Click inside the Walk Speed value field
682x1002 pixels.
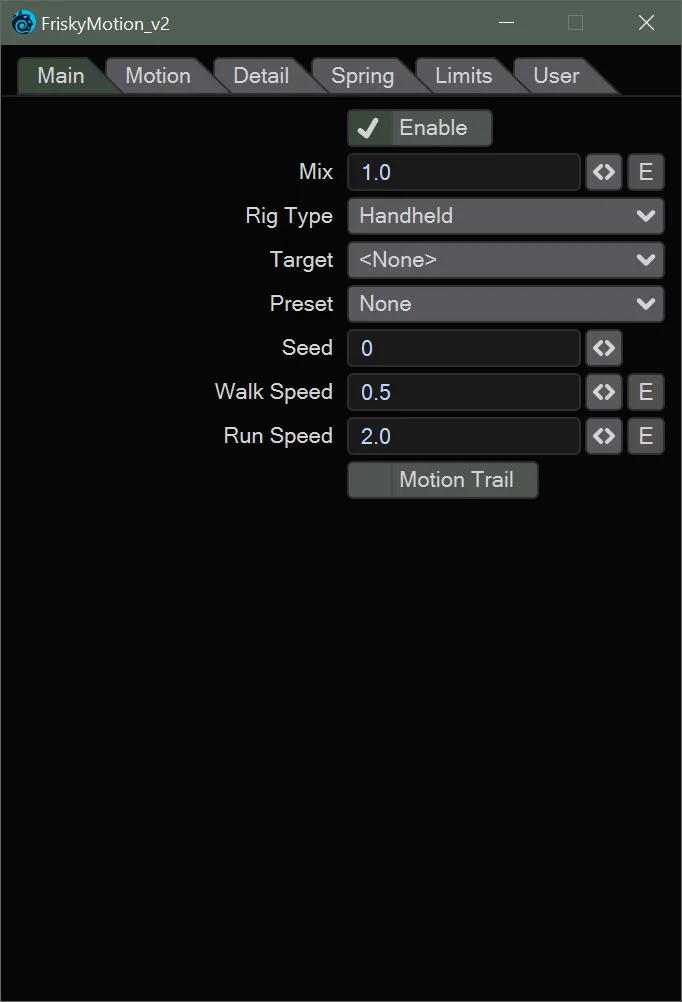click(463, 392)
